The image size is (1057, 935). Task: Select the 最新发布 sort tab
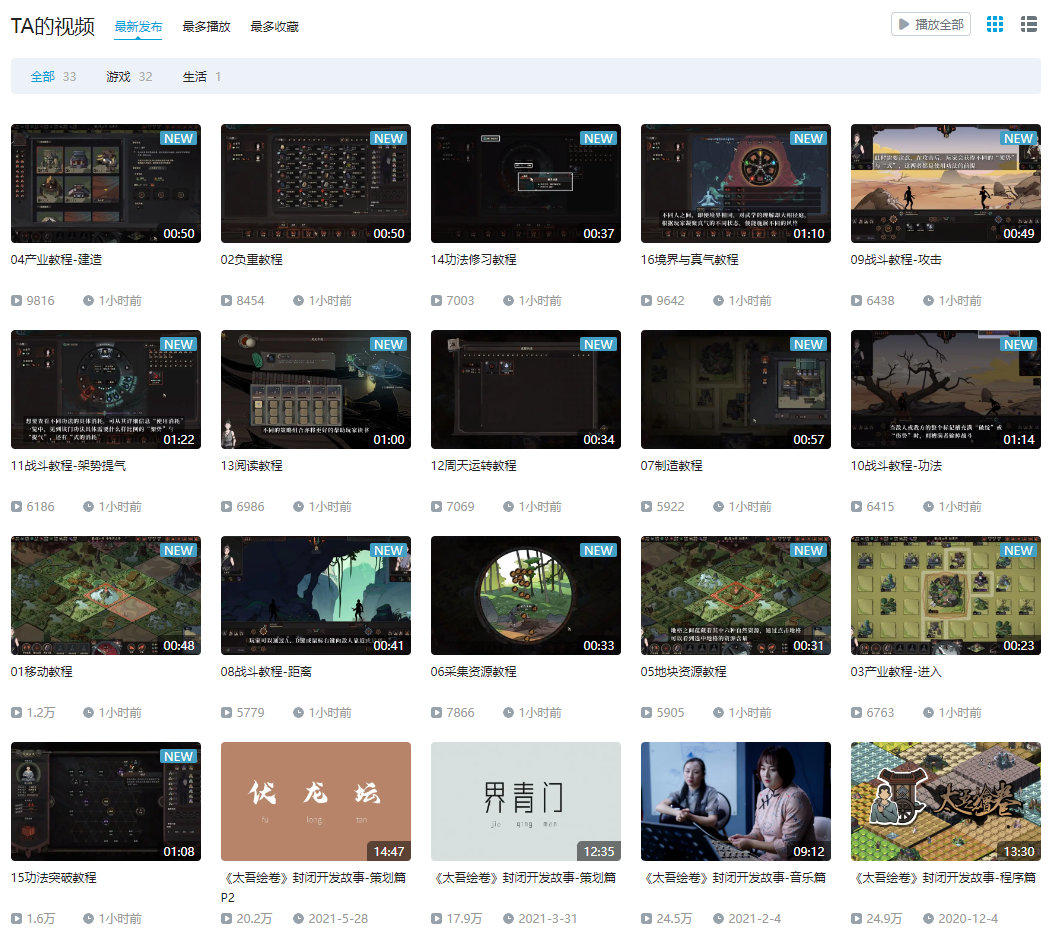(138, 26)
